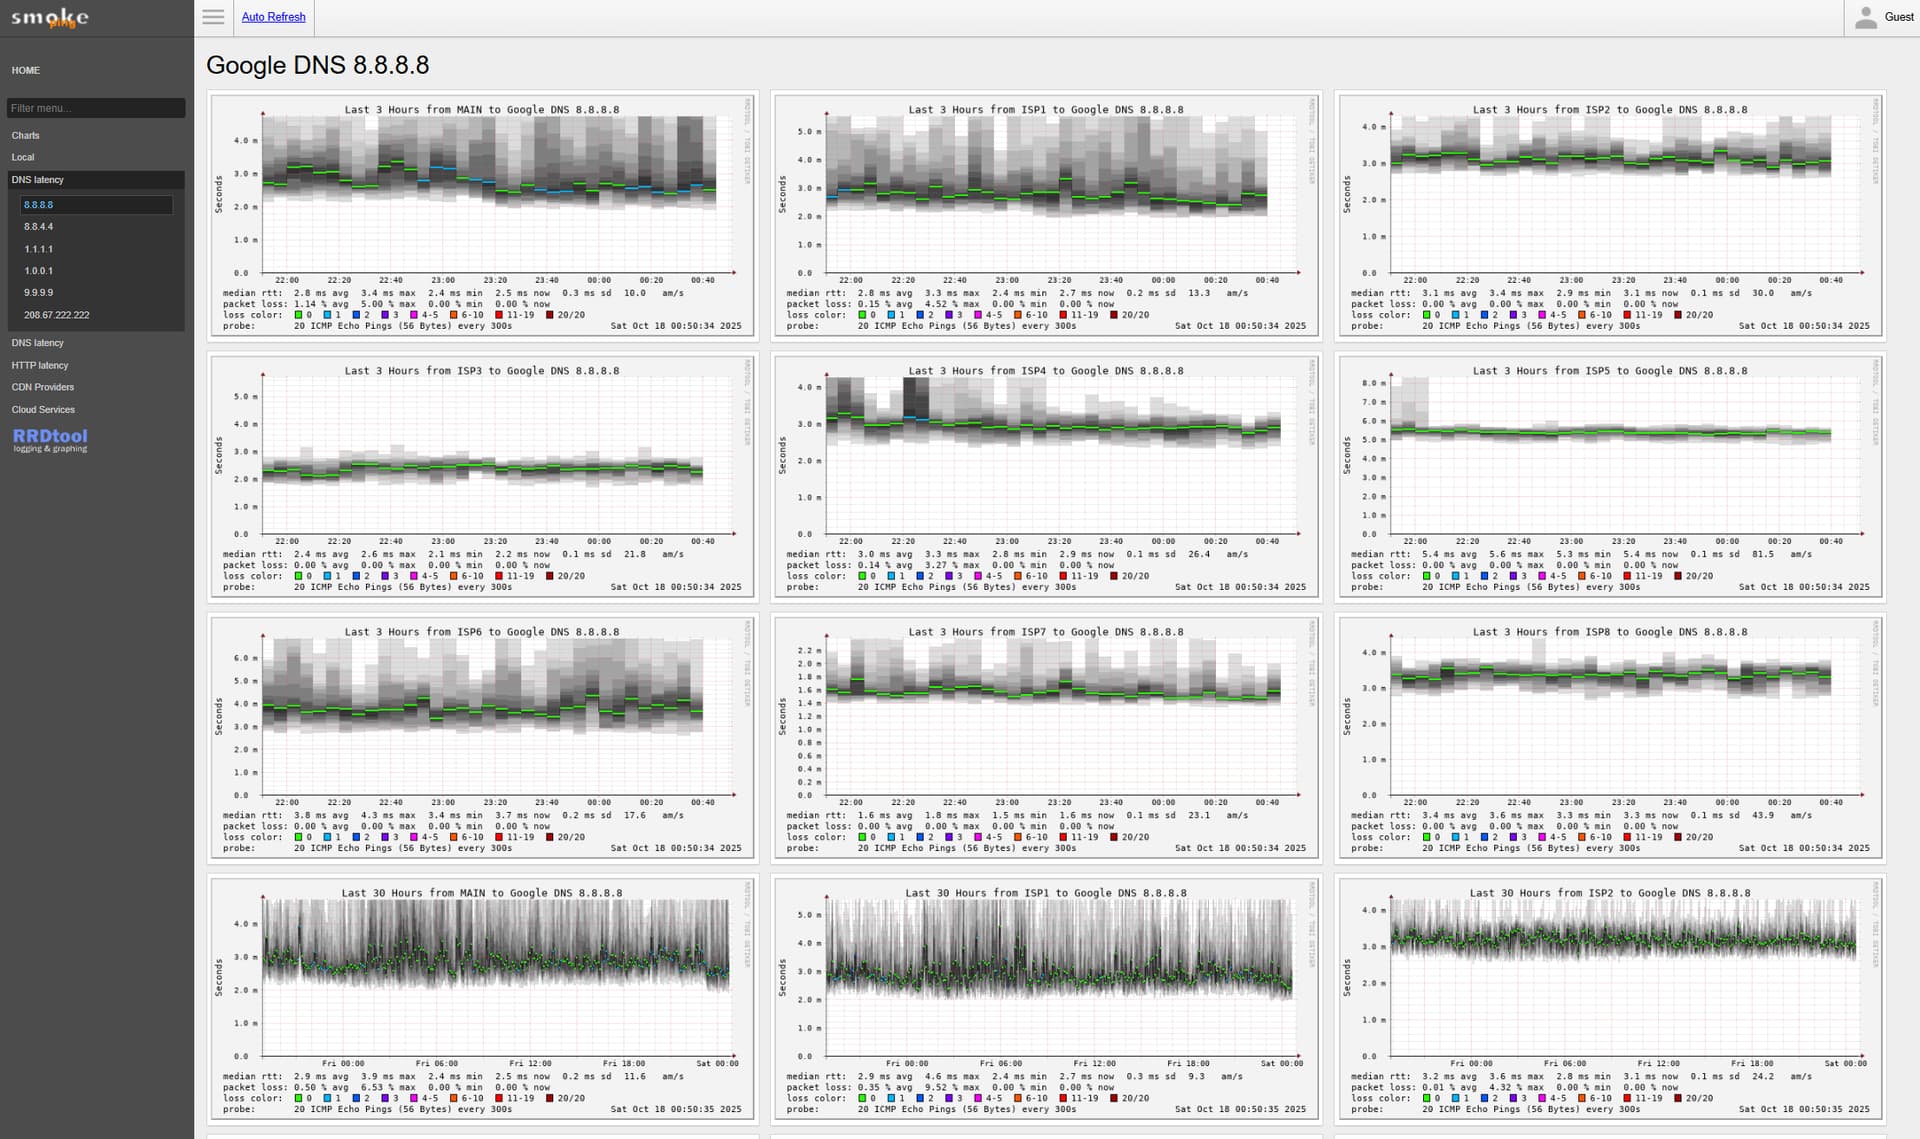1920x1139 pixels.
Task: Select the 1.1.1.1 target
Action: [39, 249]
